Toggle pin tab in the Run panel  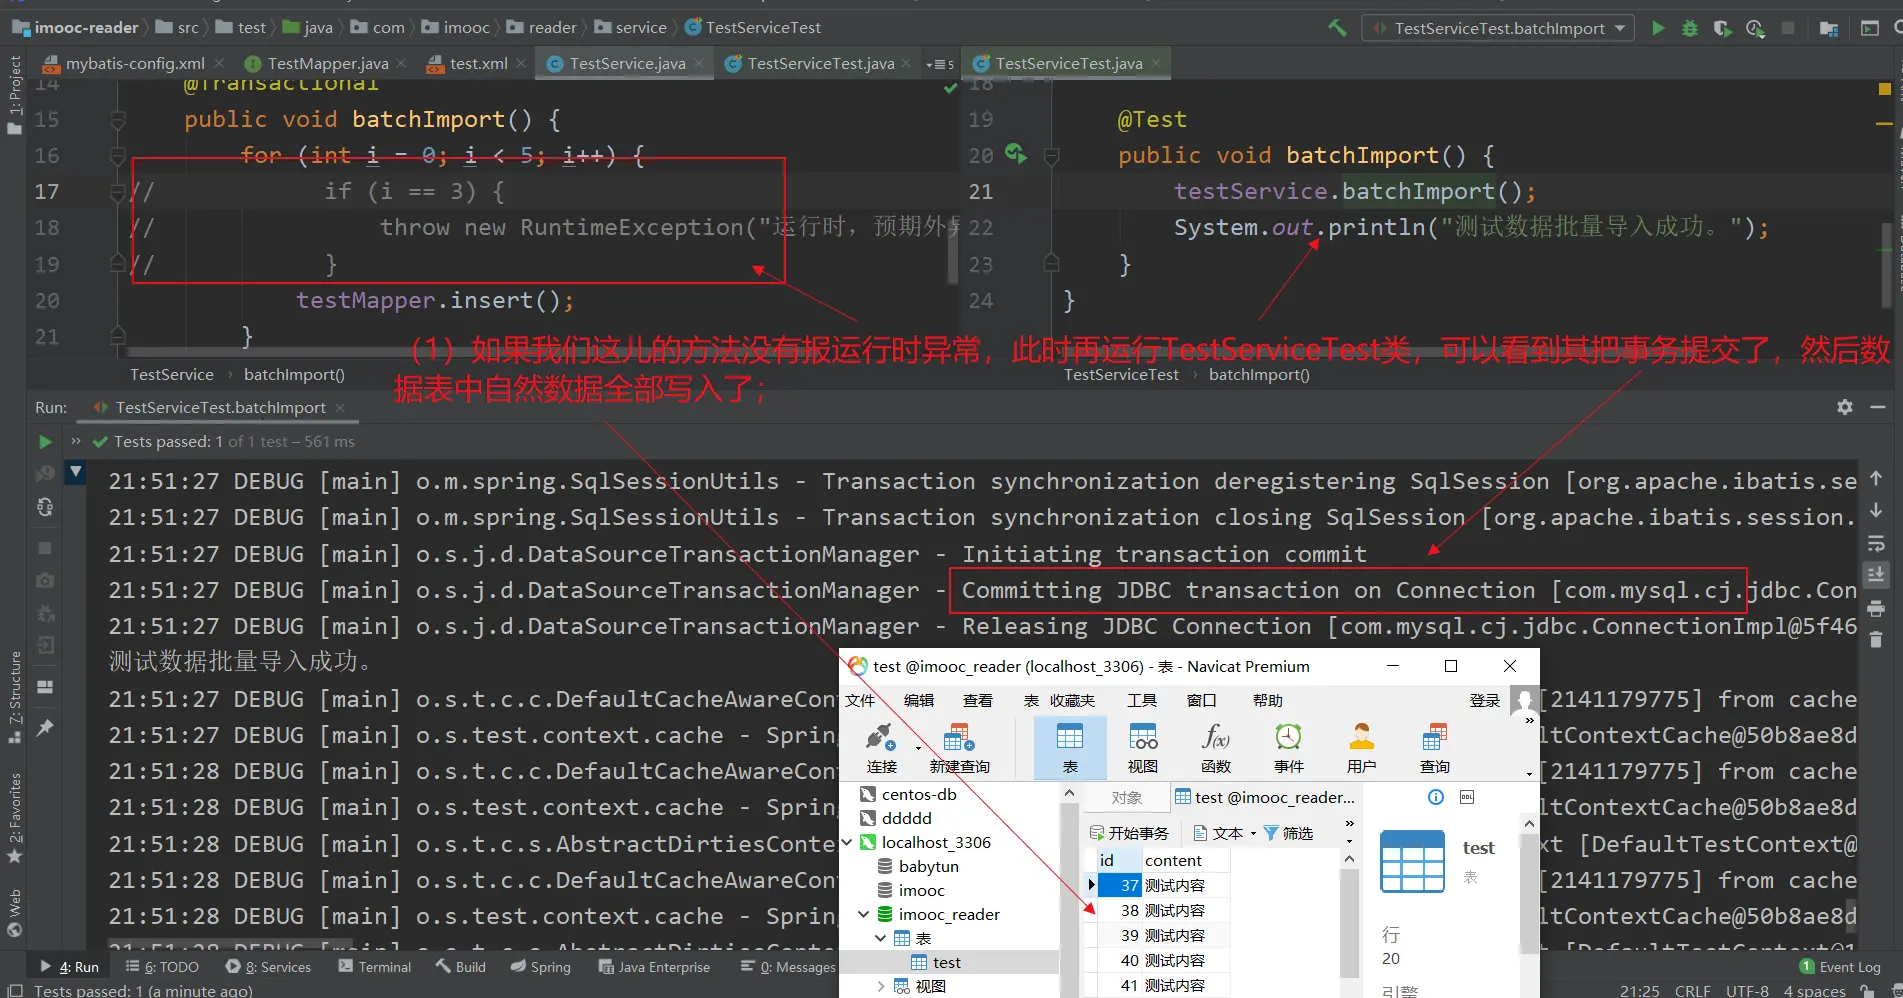[45, 728]
